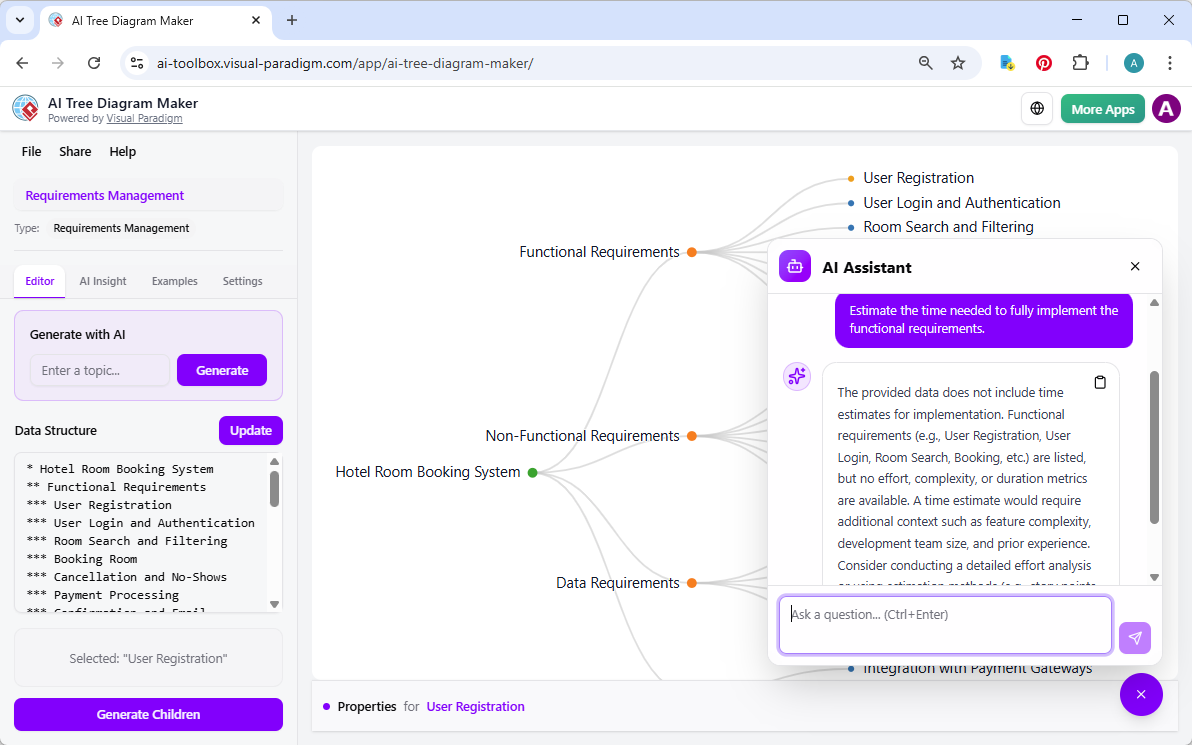The height and width of the screenshot is (745, 1192).
Task: Open the File menu
Action: tap(31, 151)
